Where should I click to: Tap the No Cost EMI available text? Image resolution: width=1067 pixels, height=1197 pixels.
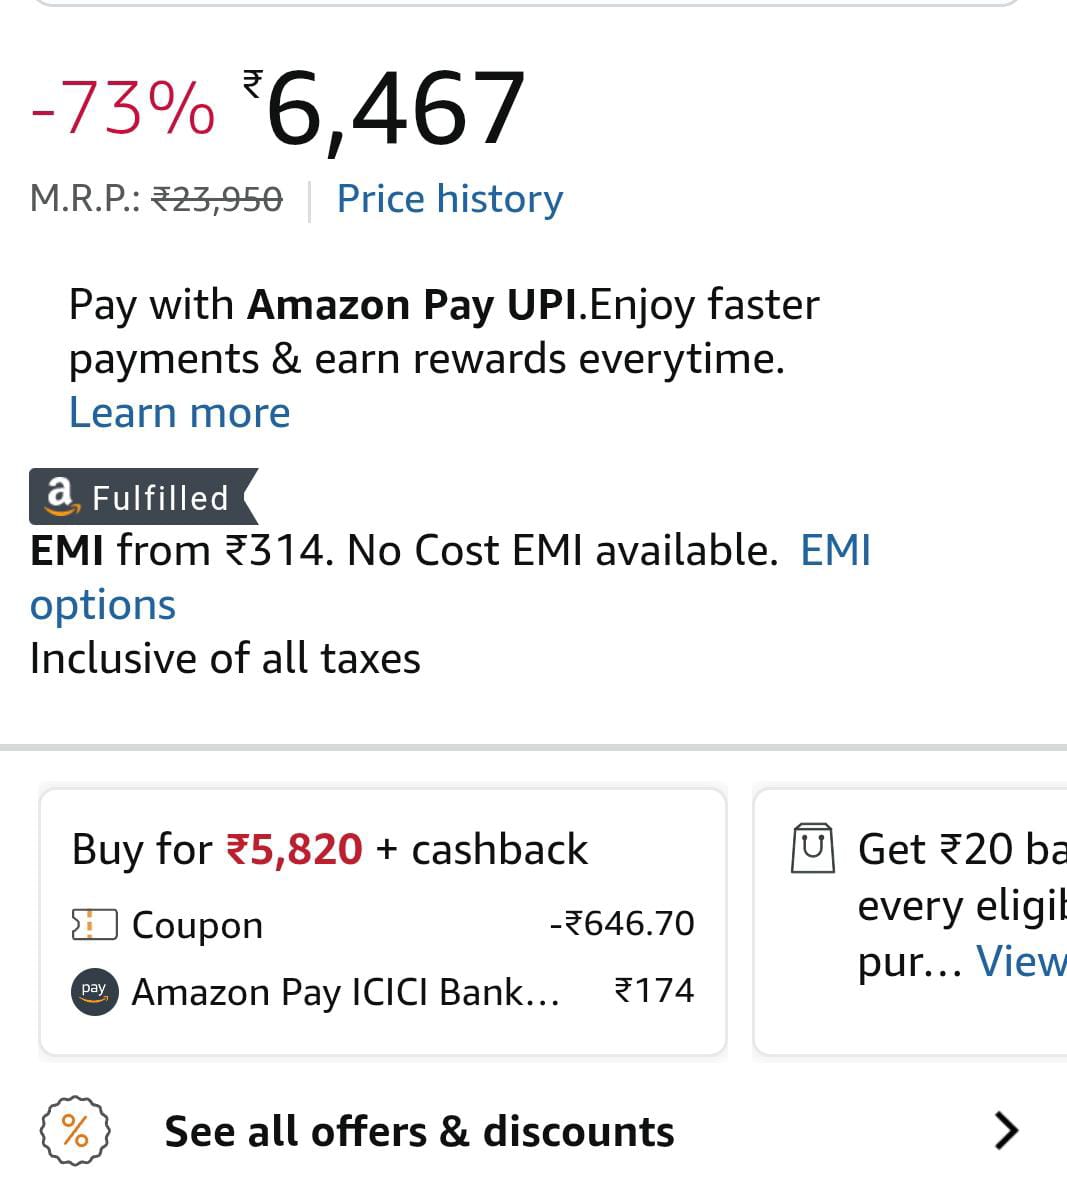click(561, 551)
